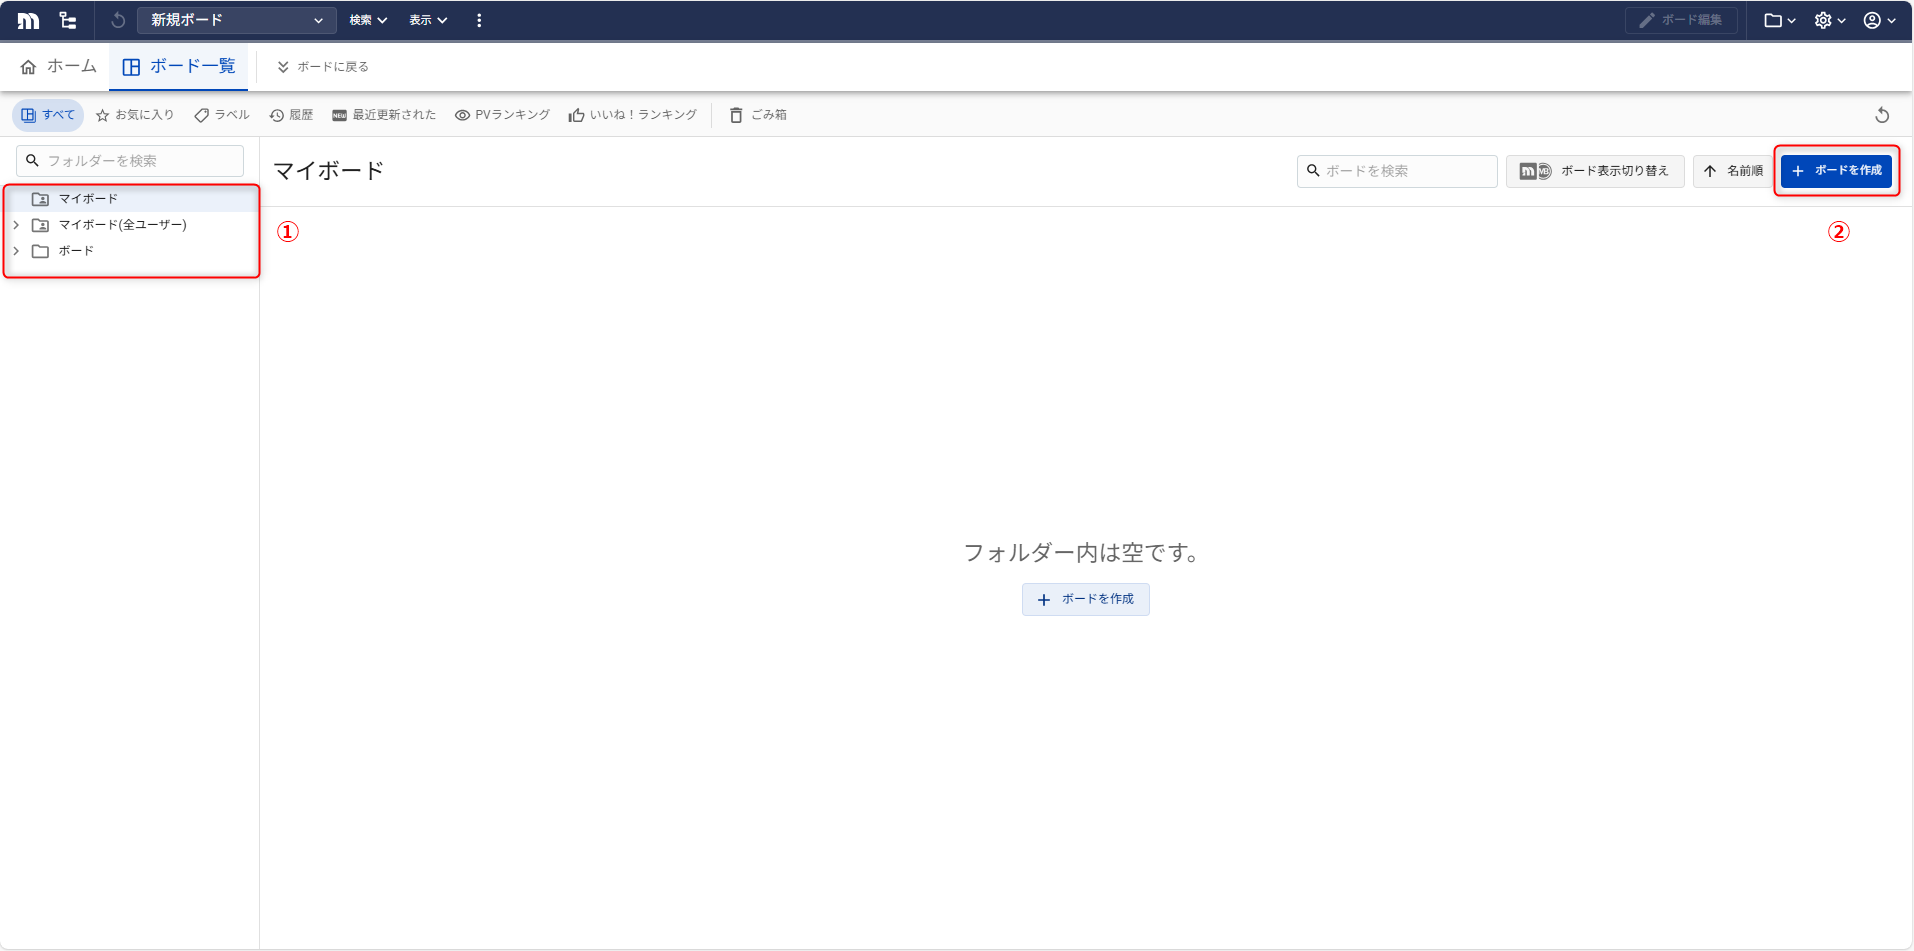The height and width of the screenshot is (951, 1914).
Task: Switch to the ホーム tab
Action: click(x=59, y=67)
